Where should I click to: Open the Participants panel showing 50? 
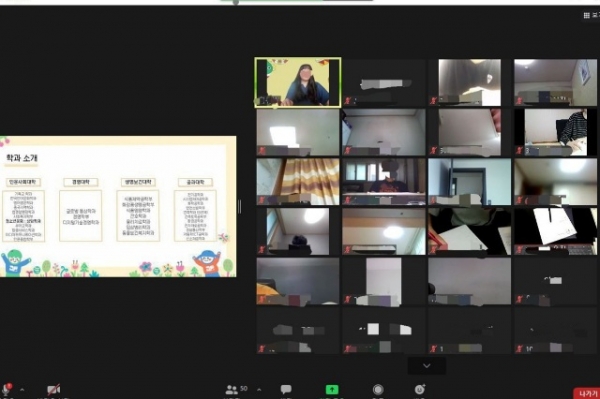pos(236,389)
